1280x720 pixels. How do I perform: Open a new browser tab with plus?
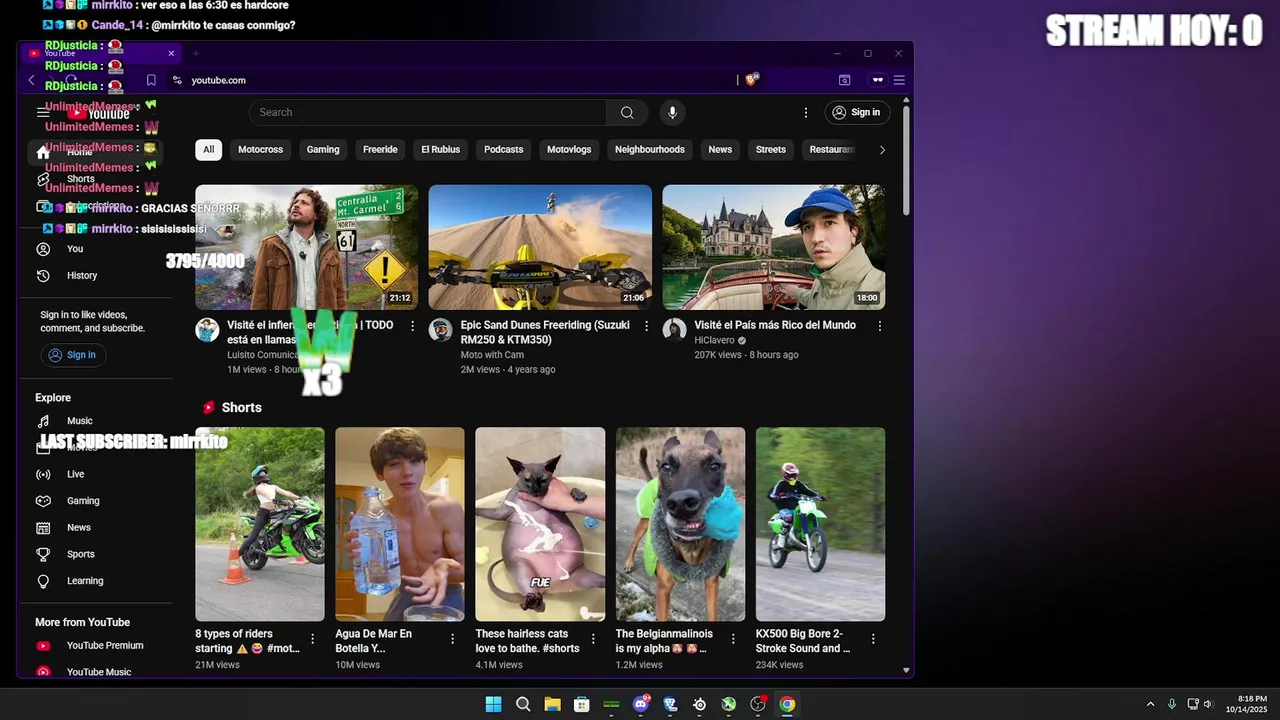pos(196,53)
